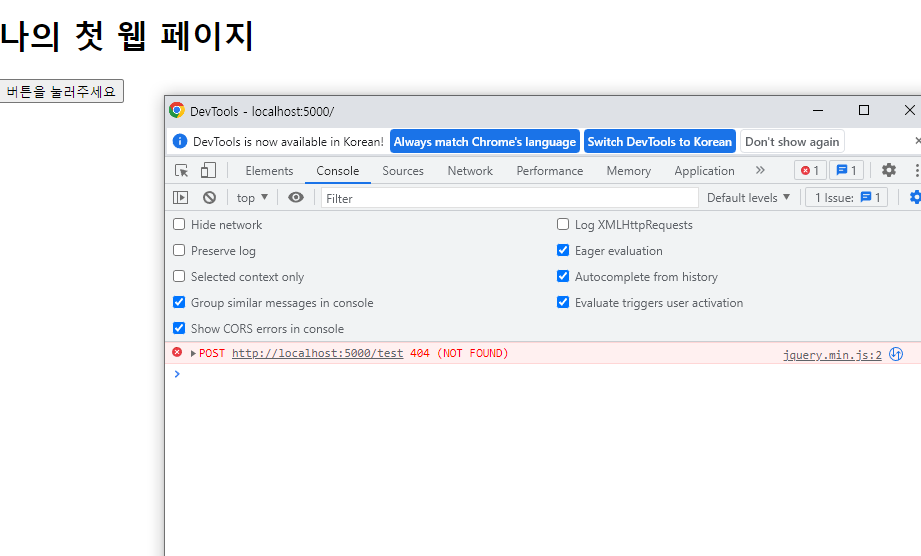This screenshot has width=921, height=556.
Task: Switch to the Performance tab
Action: coord(550,171)
